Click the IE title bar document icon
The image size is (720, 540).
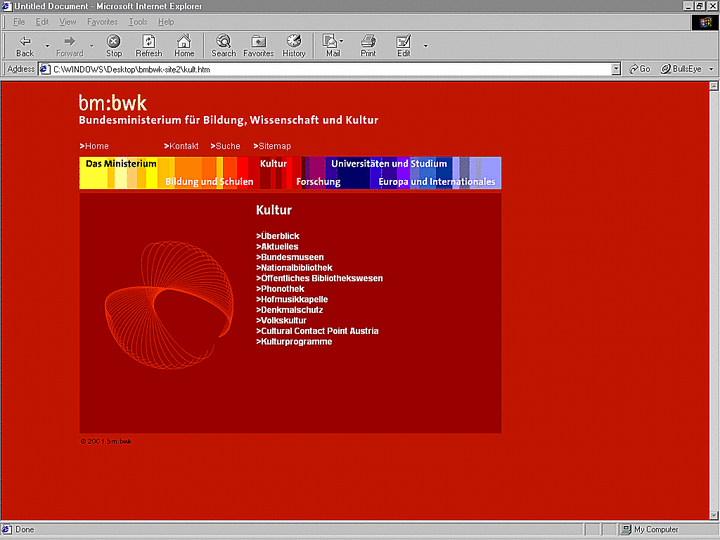pyautogui.click(x=6, y=6)
